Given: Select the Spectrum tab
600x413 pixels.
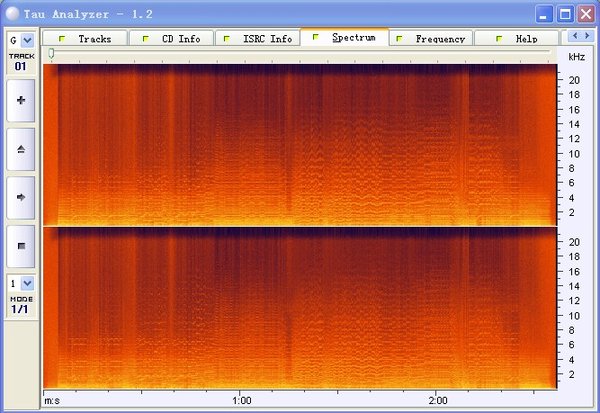Looking at the screenshot, I should click(x=344, y=37).
